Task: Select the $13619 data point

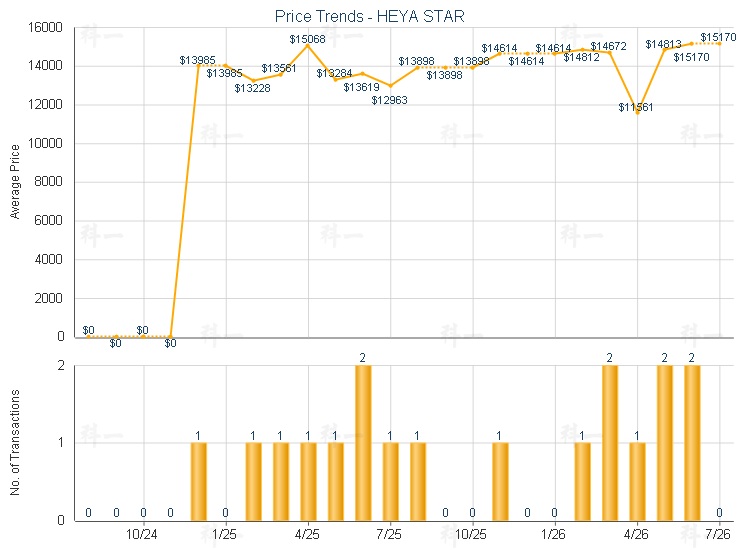Action: pyautogui.click(x=363, y=74)
